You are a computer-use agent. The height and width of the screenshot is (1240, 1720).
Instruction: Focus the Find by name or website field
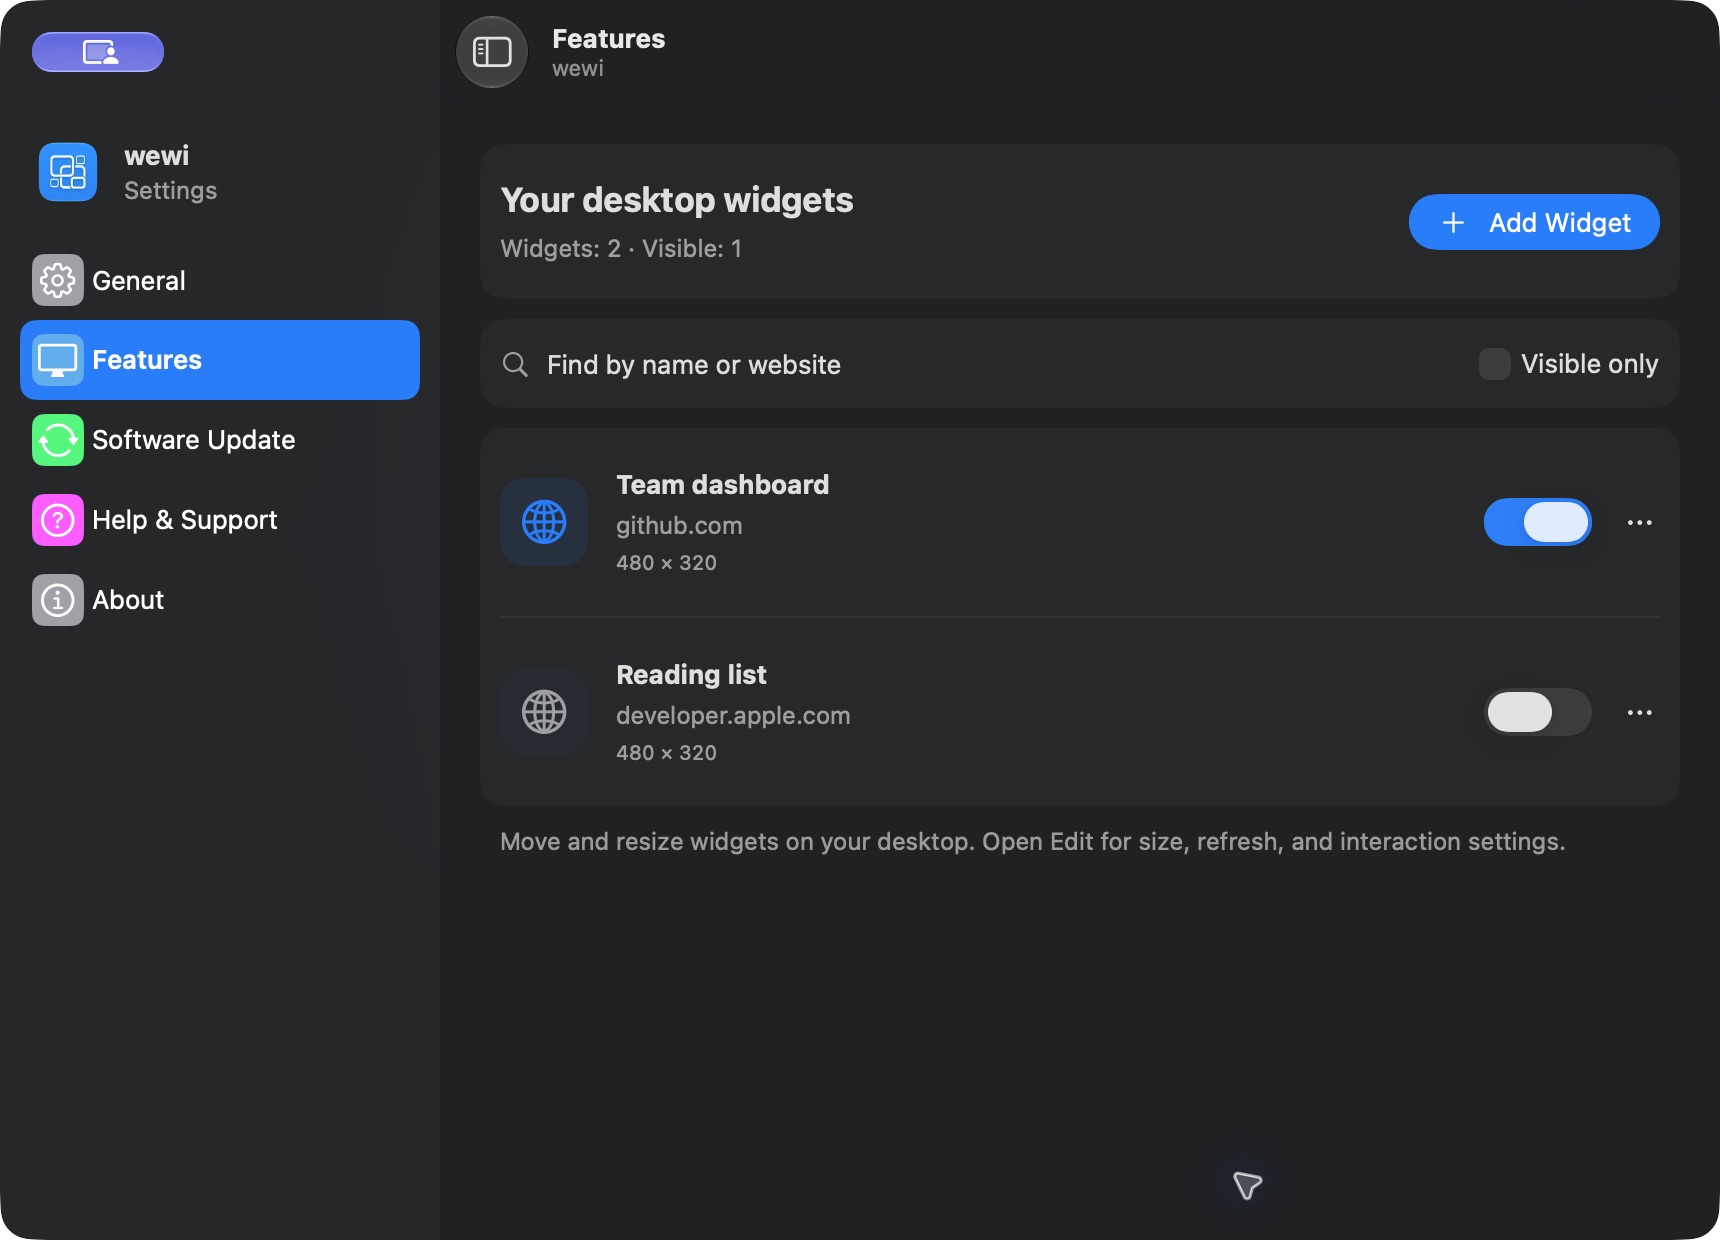980,364
